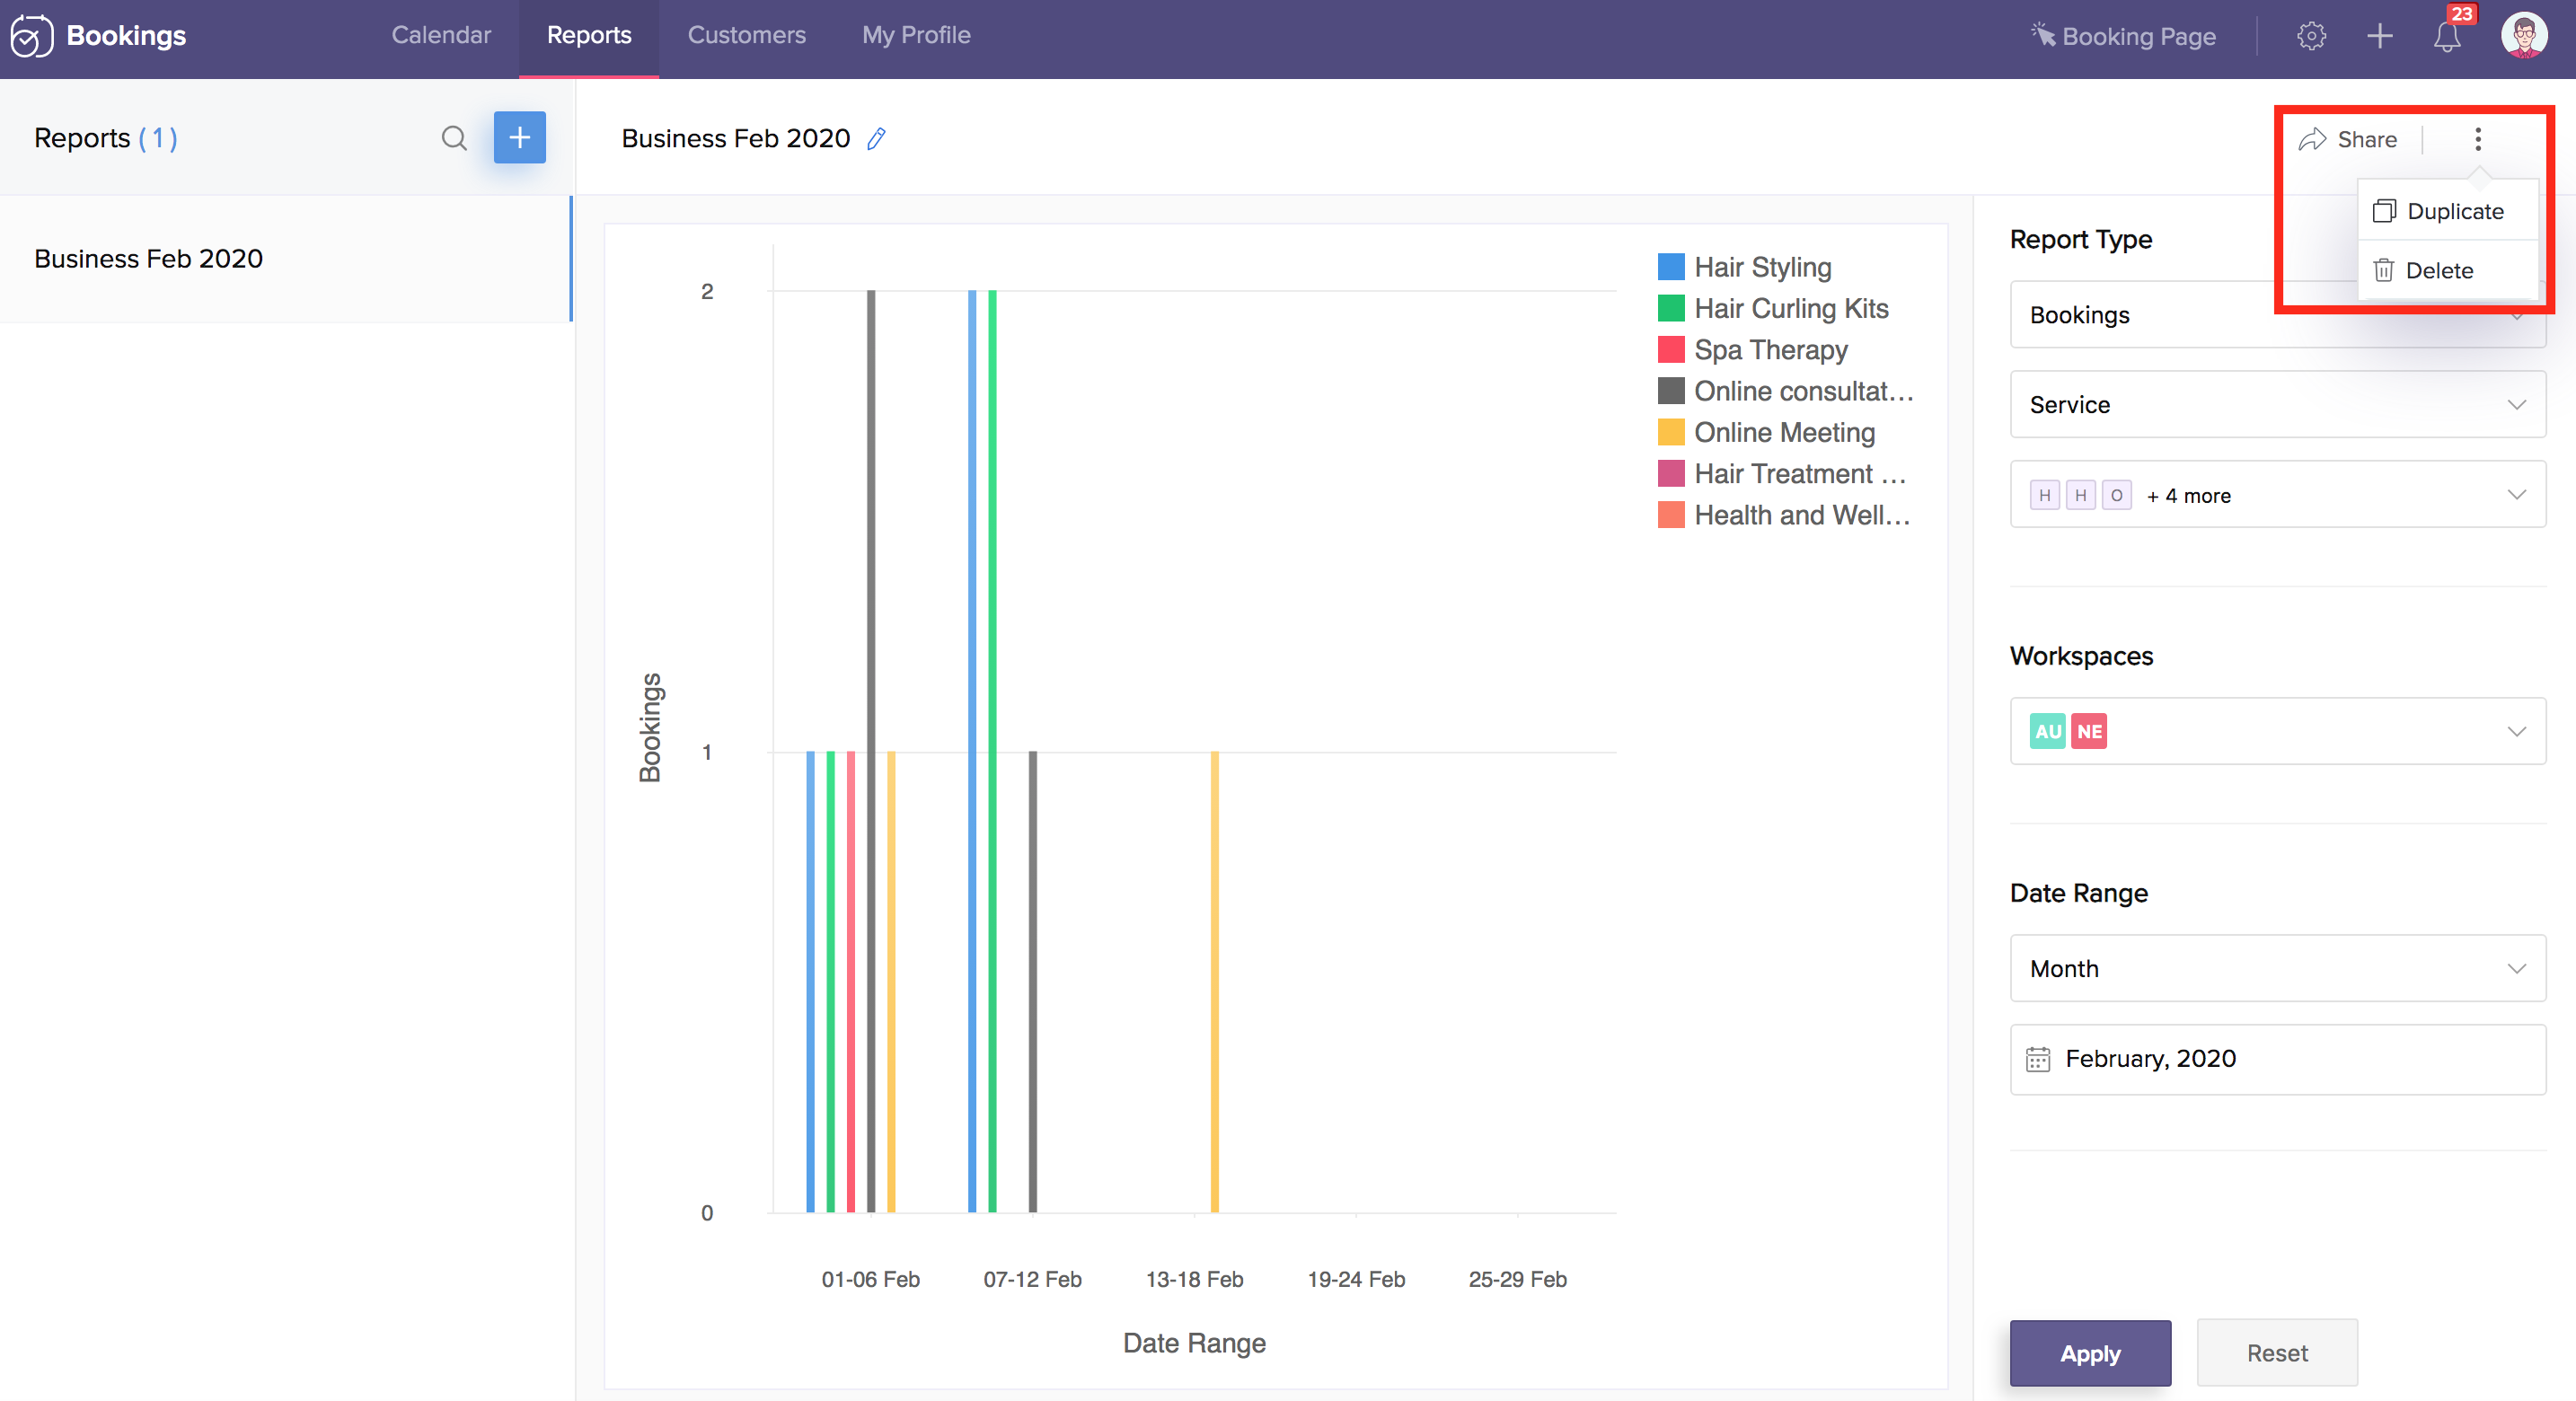Toggle Spa Therapy series in legend
Image resolution: width=2576 pixels, height=1401 pixels.
coord(1770,350)
